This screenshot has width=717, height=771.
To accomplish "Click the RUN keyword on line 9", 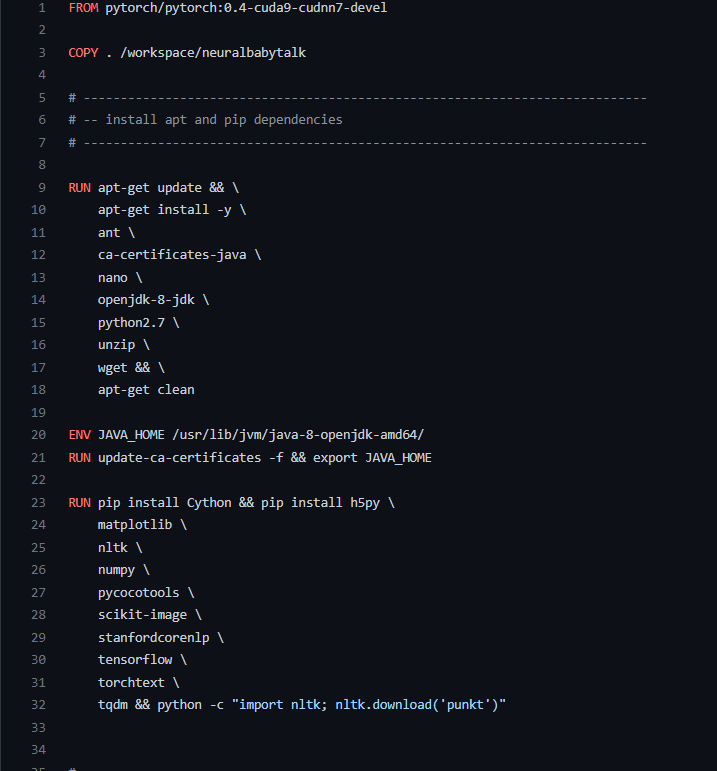I will click(80, 188).
